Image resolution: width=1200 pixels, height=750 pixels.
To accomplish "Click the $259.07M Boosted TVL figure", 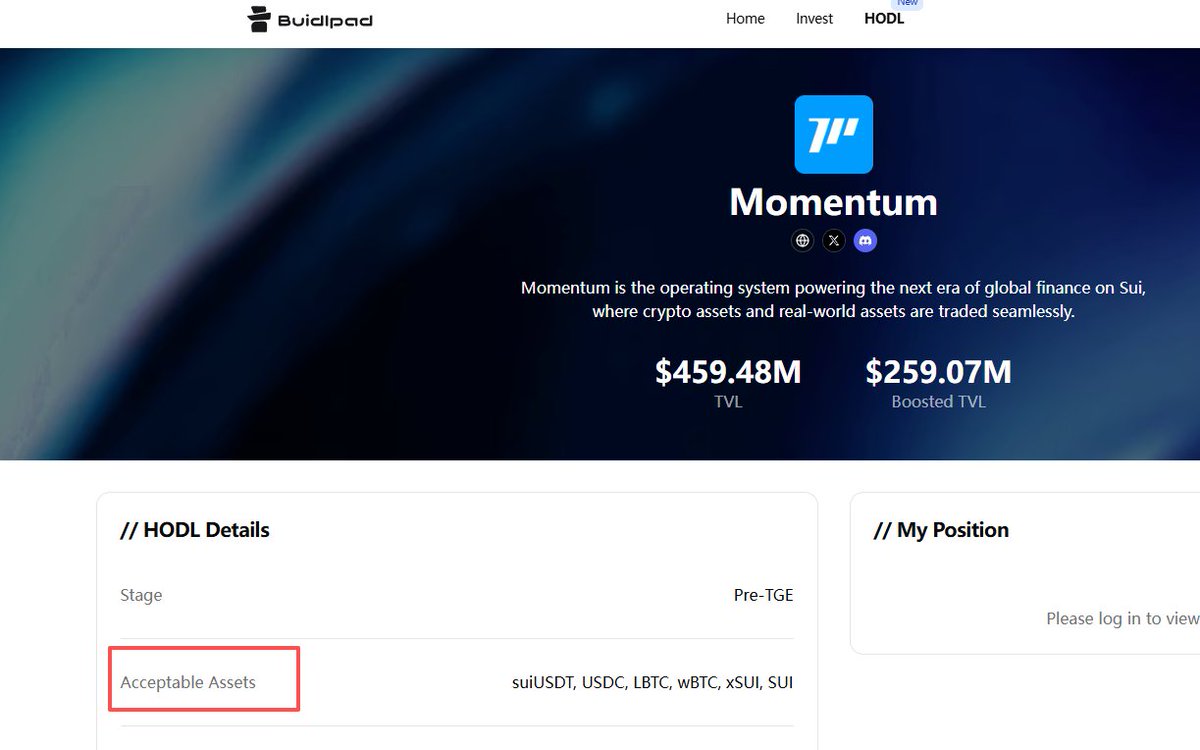I will point(938,372).
